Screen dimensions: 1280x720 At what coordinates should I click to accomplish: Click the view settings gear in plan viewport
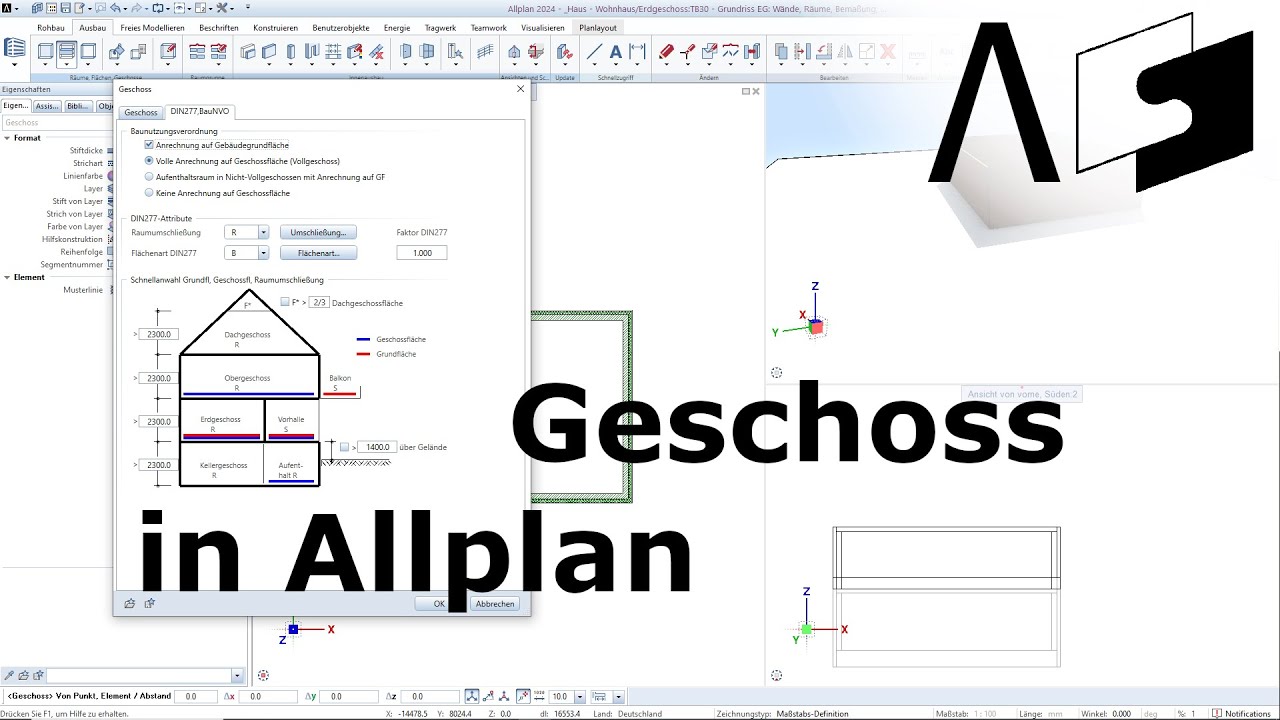tap(263, 675)
